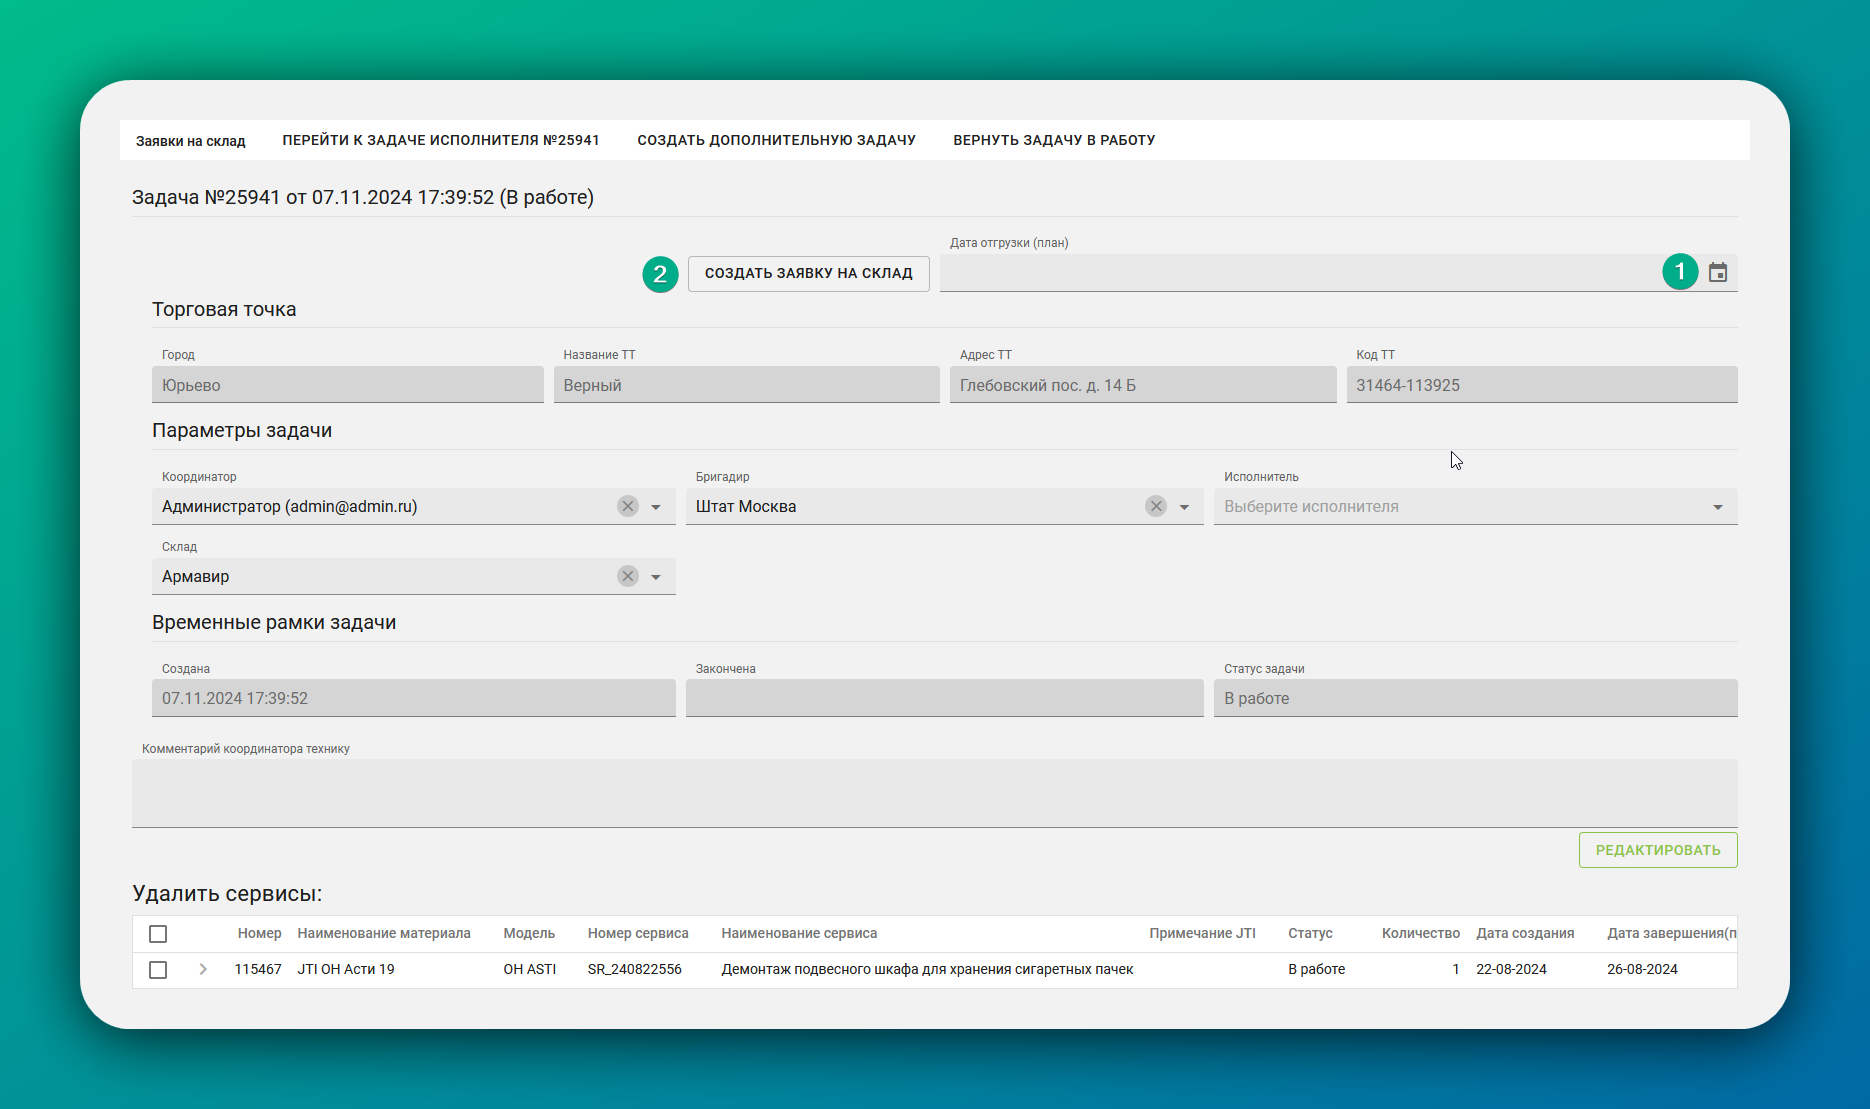Check the box for row 115467
Screen dimensions: 1870x1109
point(158,970)
